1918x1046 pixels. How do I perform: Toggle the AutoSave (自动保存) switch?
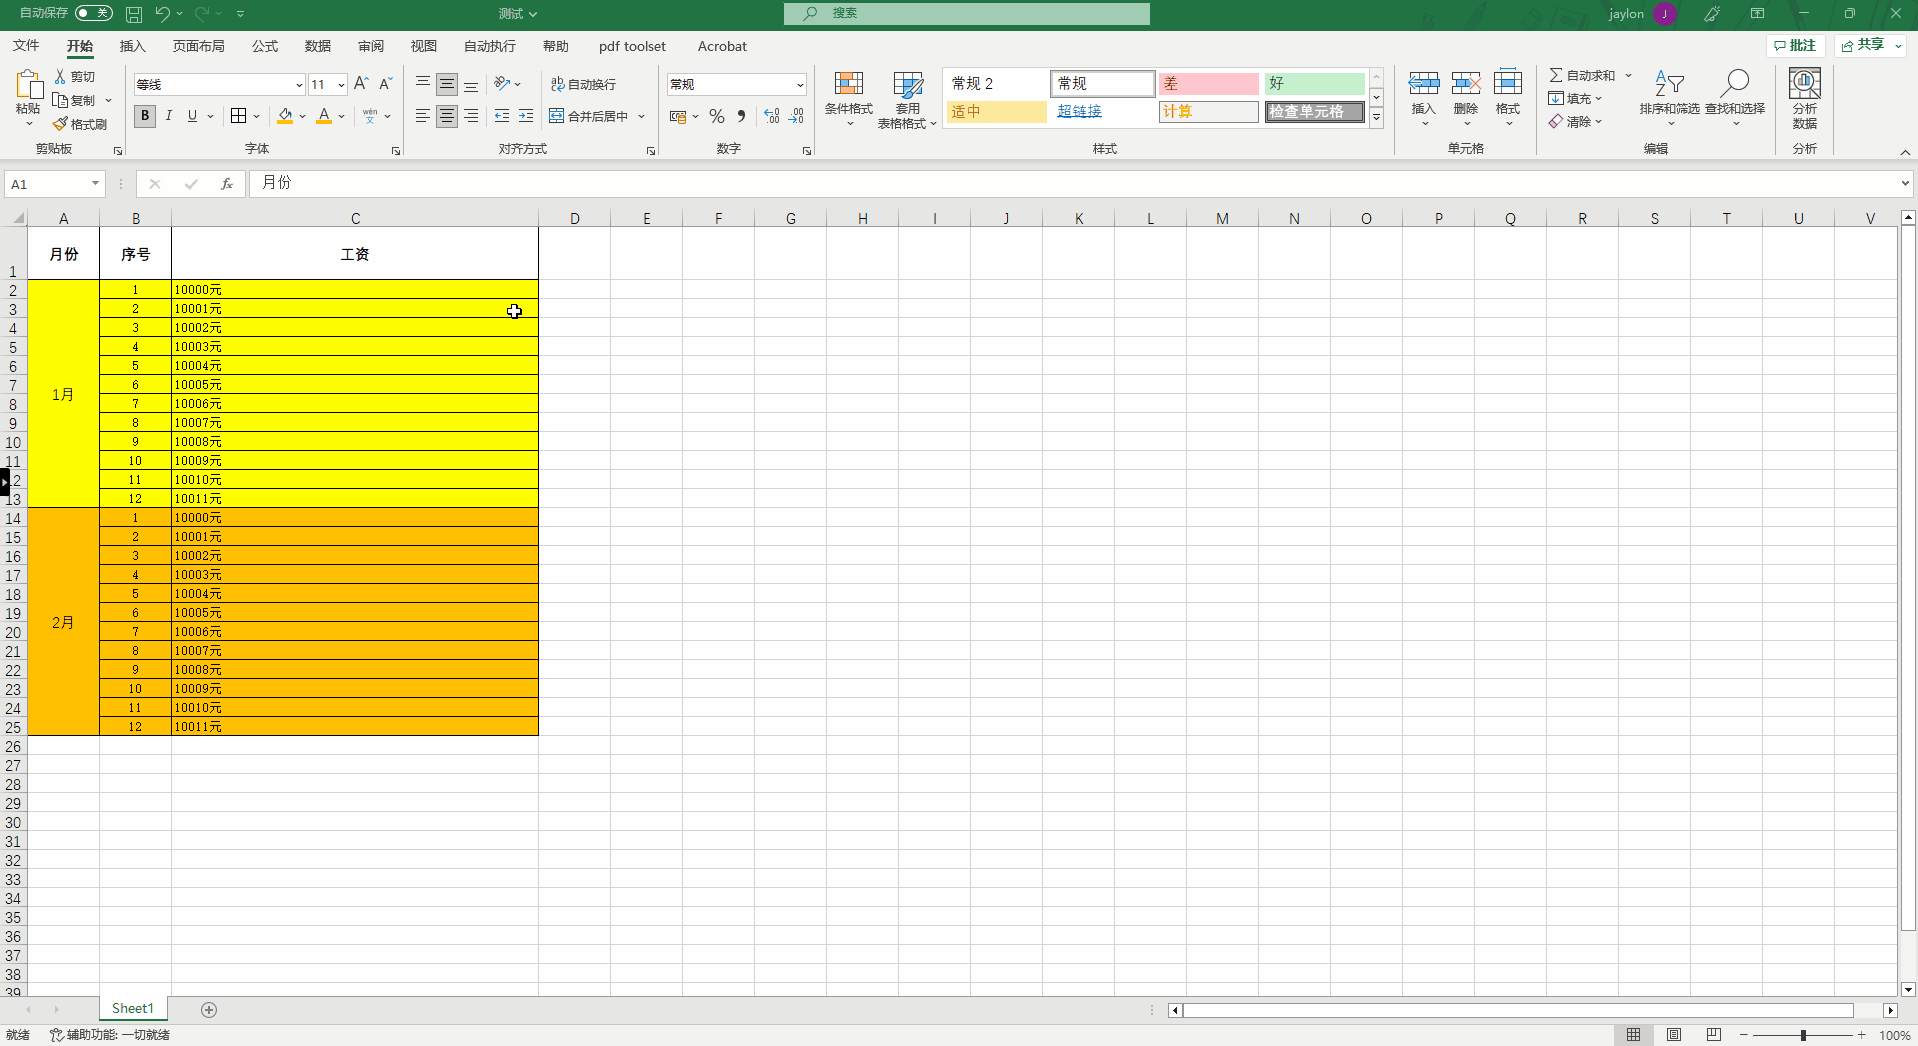94,13
